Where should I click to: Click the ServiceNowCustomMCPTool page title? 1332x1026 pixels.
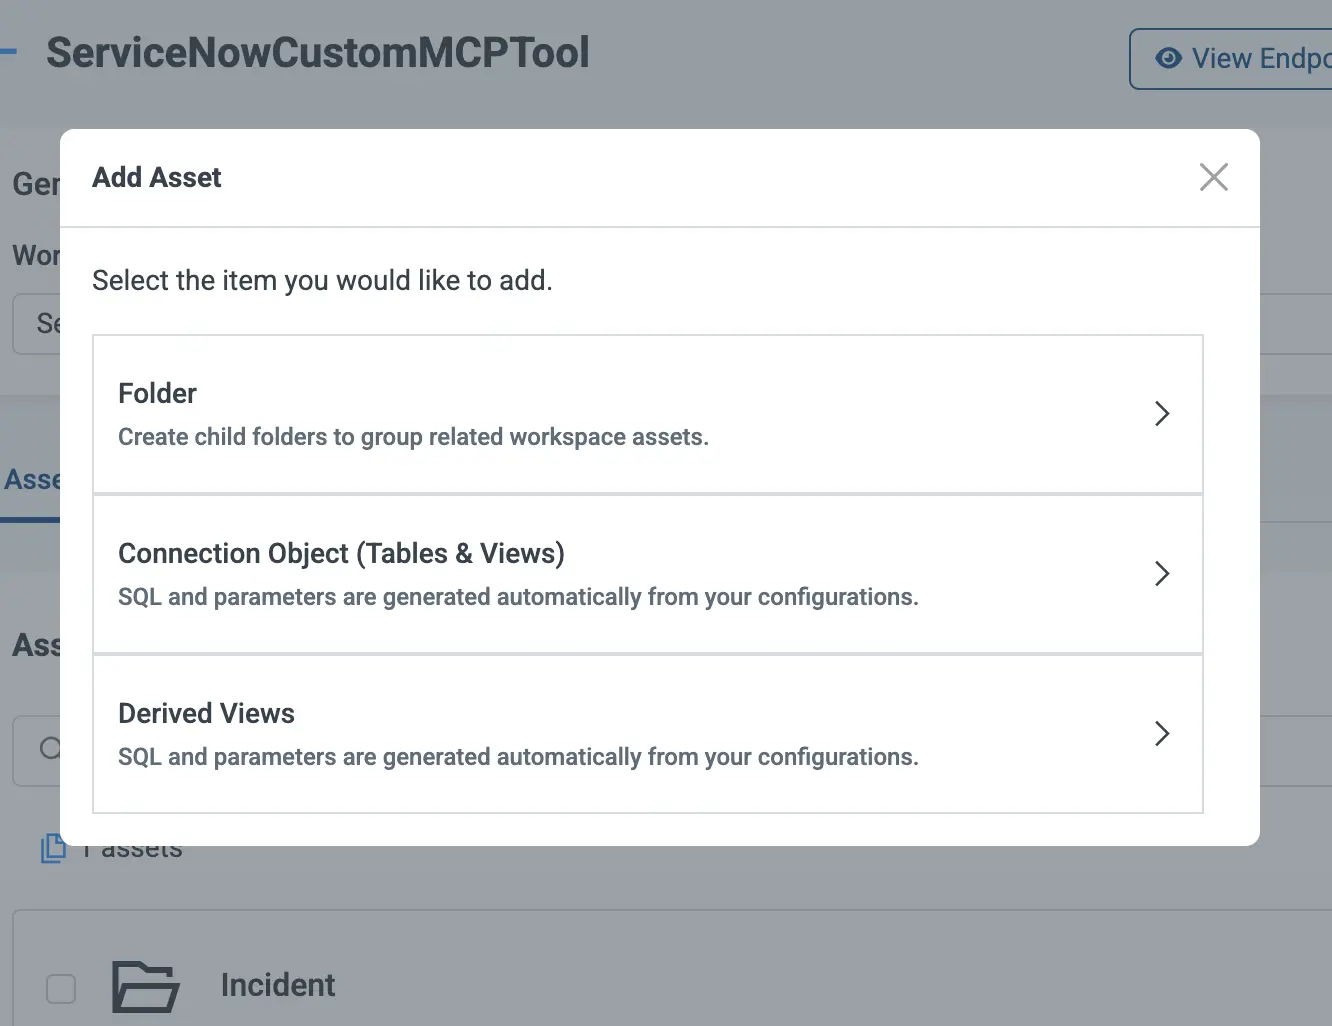pyautogui.click(x=317, y=53)
